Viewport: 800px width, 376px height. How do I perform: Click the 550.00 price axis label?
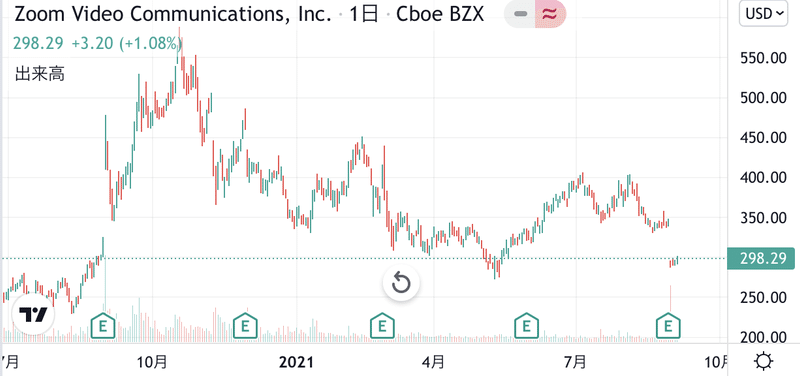click(763, 58)
